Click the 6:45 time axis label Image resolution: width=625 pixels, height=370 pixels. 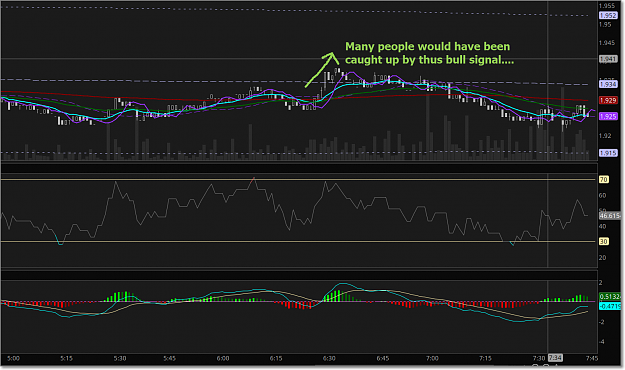(383, 358)
